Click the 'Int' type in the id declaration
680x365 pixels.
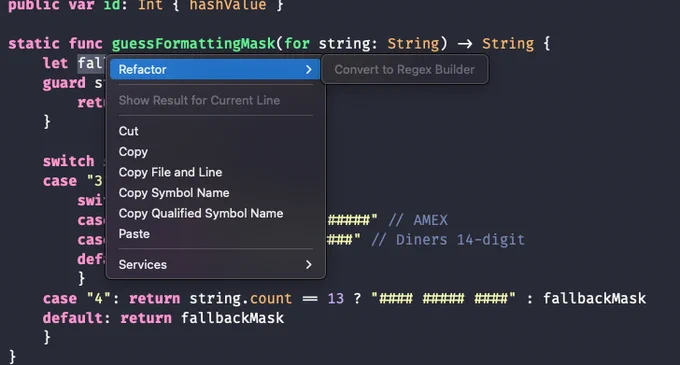(150, 5)
